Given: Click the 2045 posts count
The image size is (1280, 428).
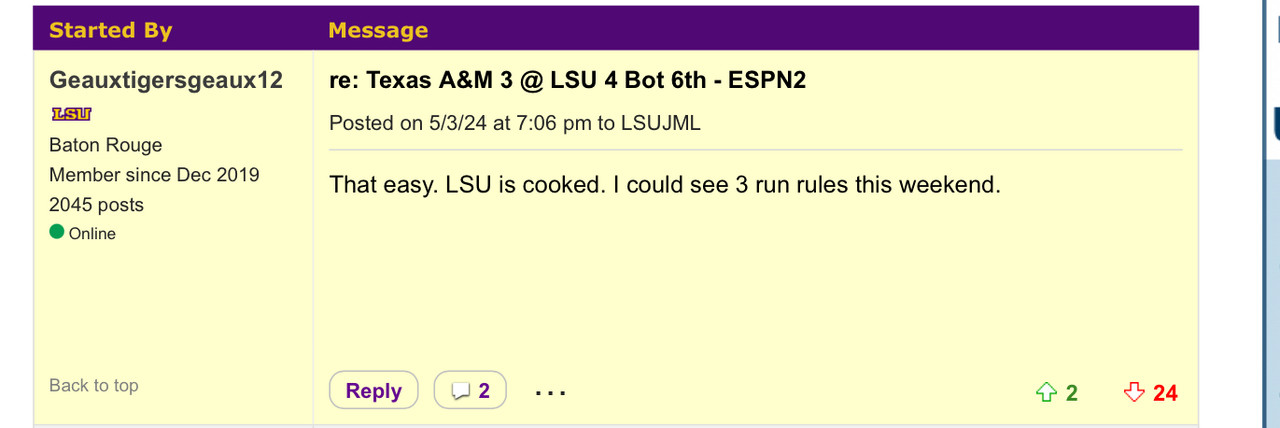Looking at the screenshot, I should 96,205.
